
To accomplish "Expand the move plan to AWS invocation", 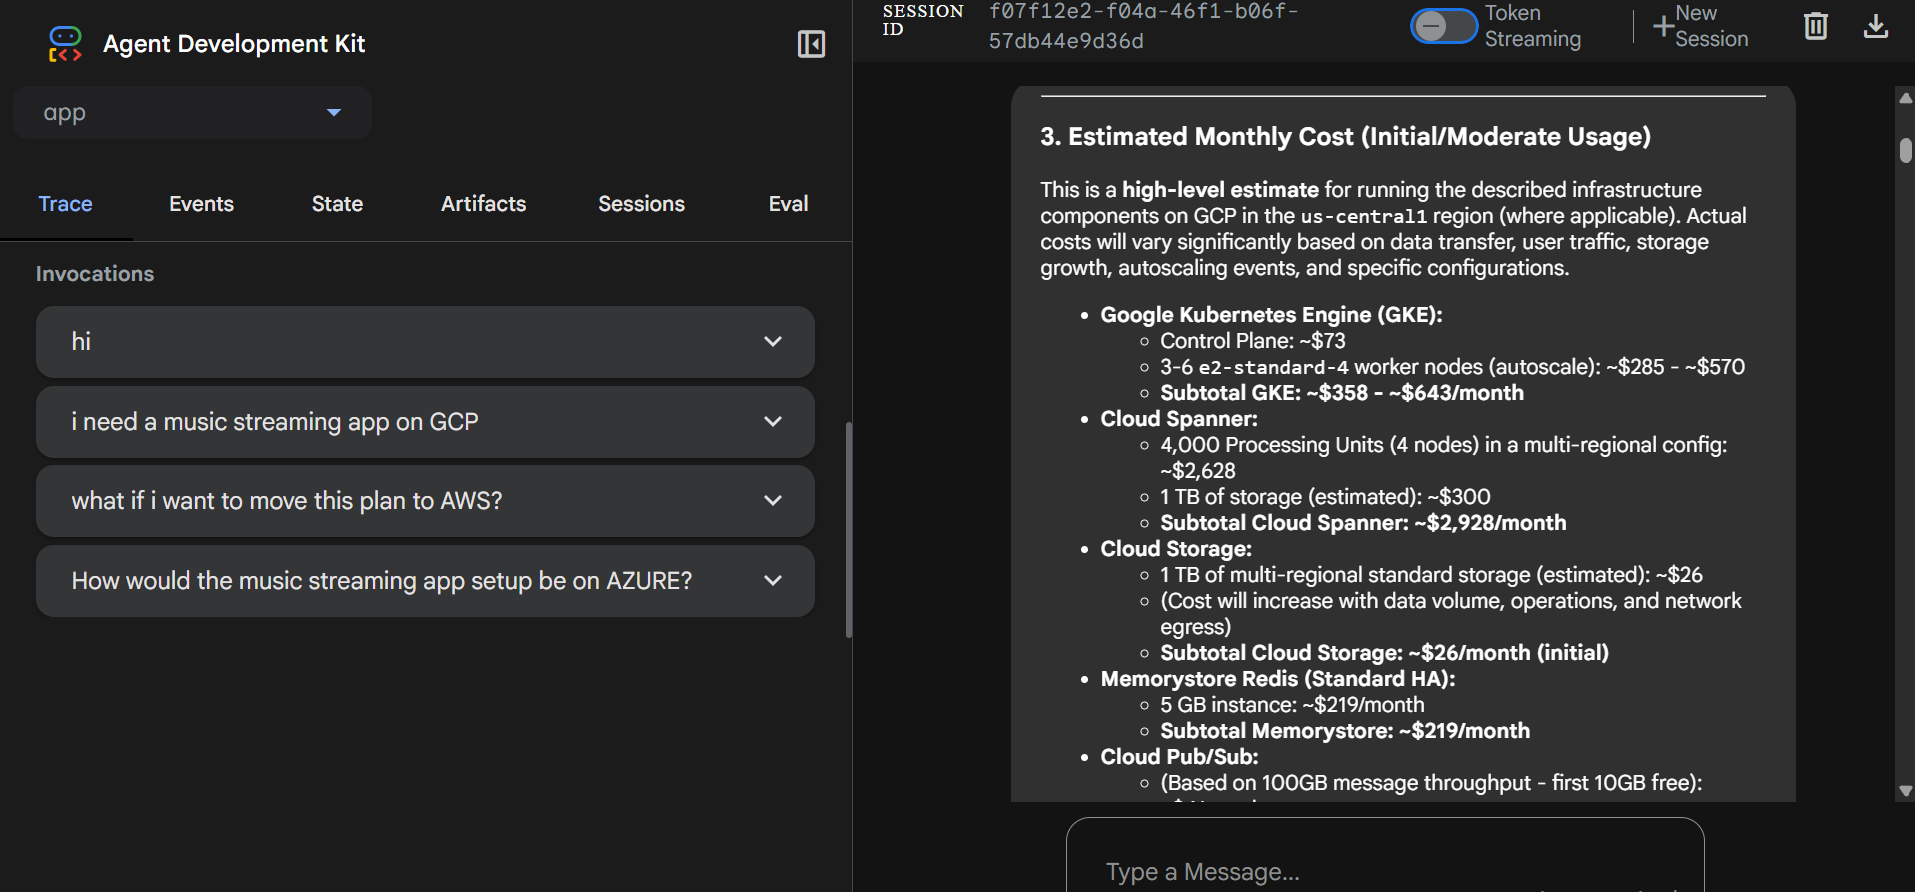I will point(772,501).
